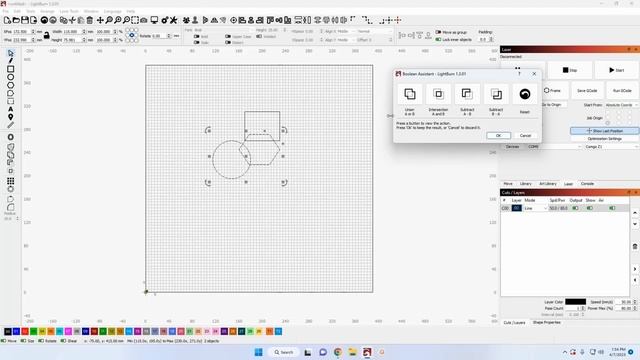Click the Frame Selection zoom icon
Viewport: 640px width, 360px height.
pyautogui.click(x=135, y=20)
